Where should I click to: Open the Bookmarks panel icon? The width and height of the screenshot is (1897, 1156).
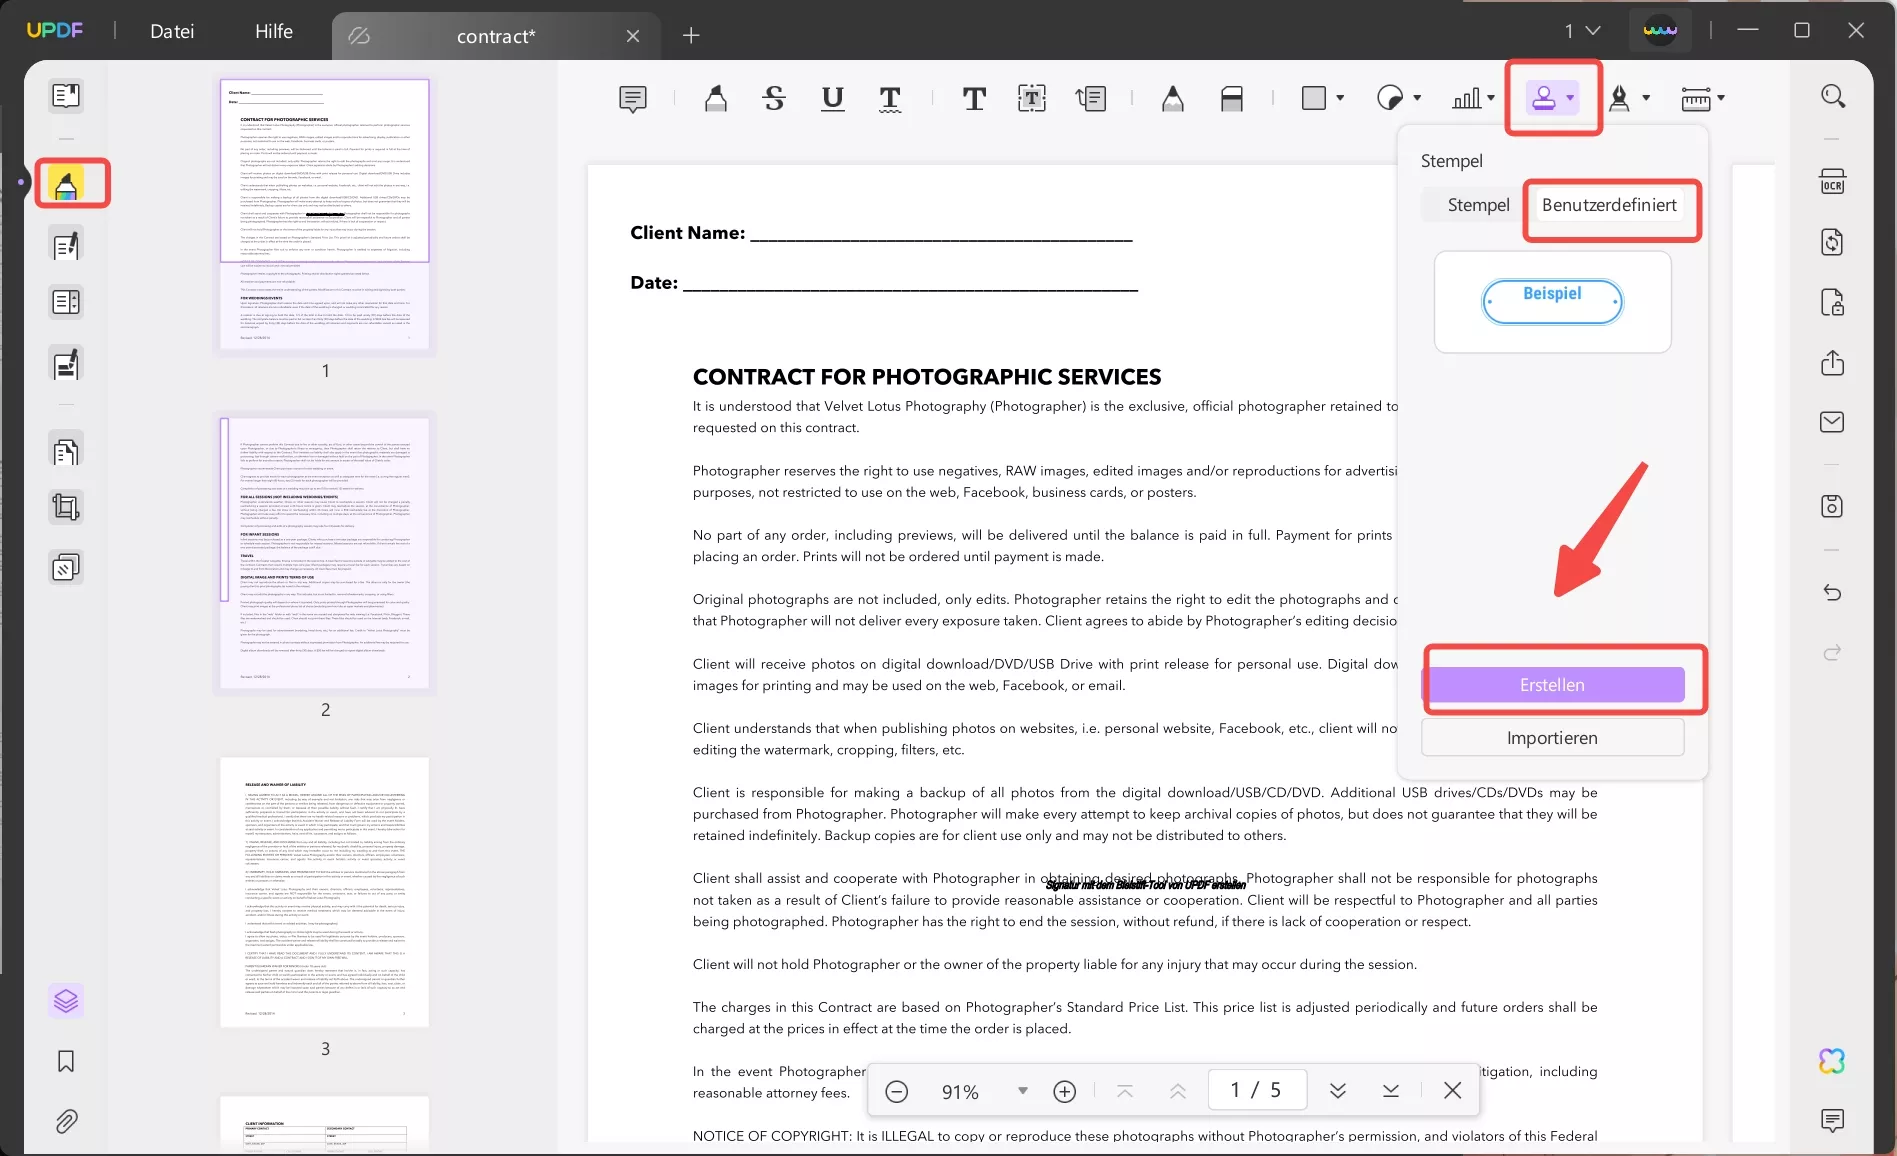(66, 1061)
